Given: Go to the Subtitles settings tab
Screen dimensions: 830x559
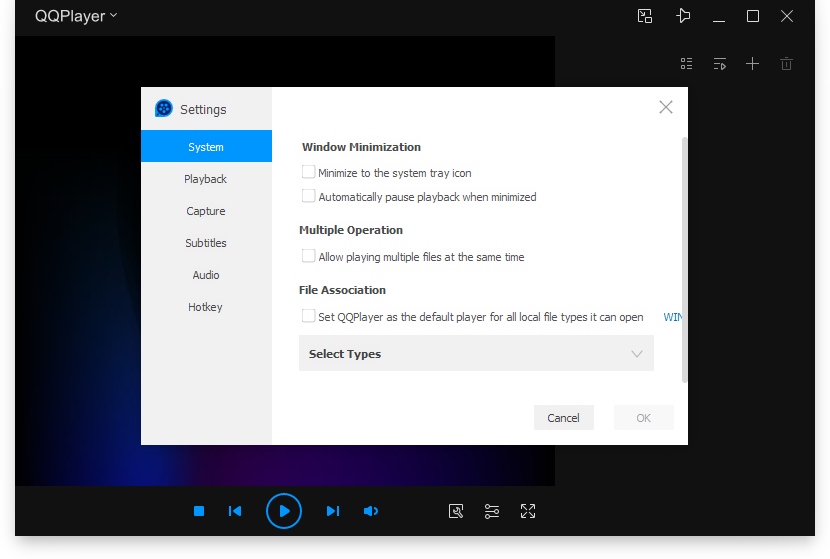Looking at the screenshot, I should click(x=206, y=243).
